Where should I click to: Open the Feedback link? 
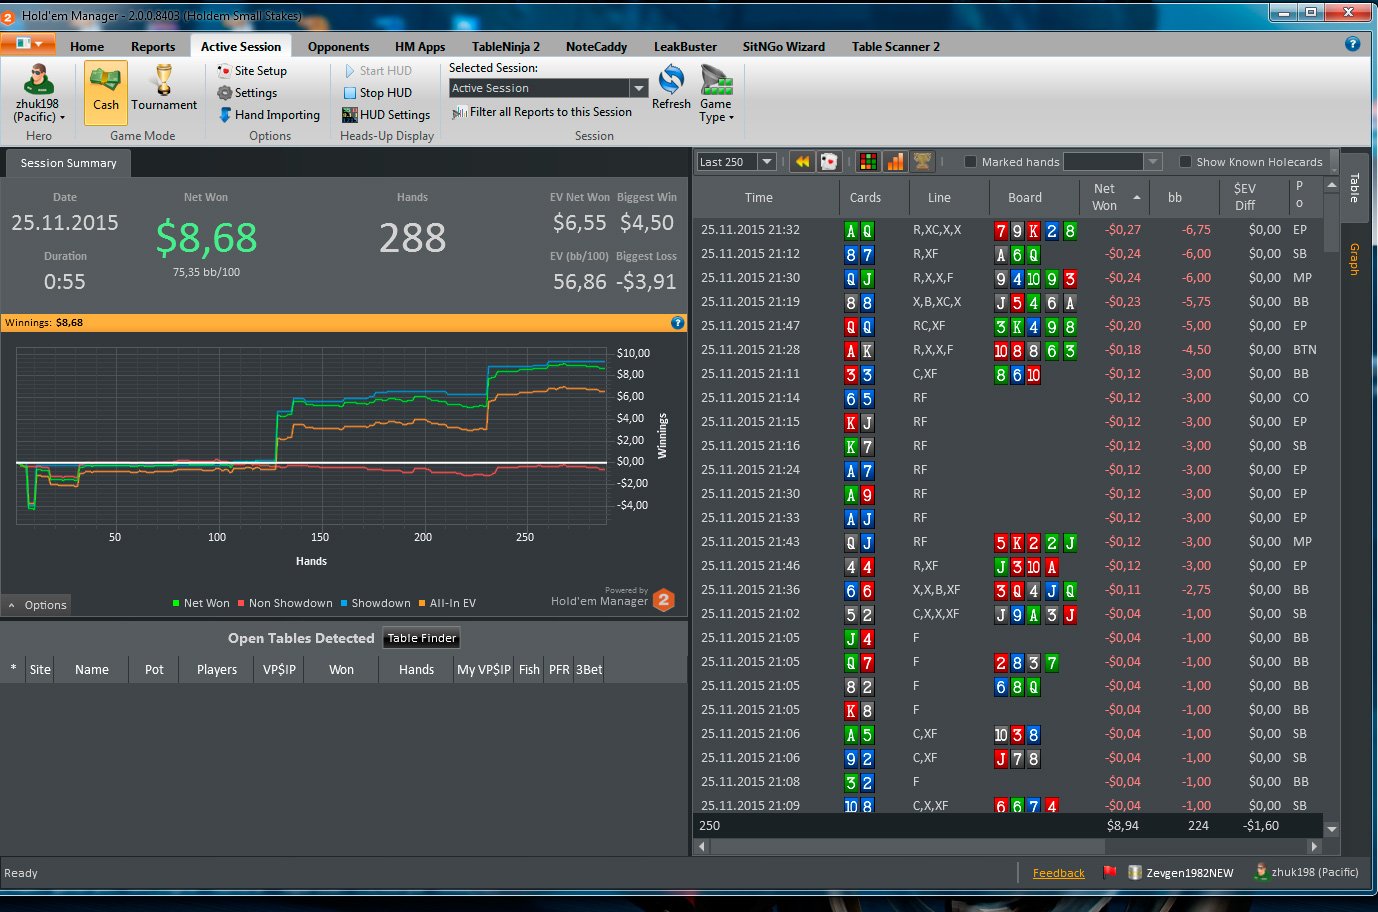[x=1058, y=873]
